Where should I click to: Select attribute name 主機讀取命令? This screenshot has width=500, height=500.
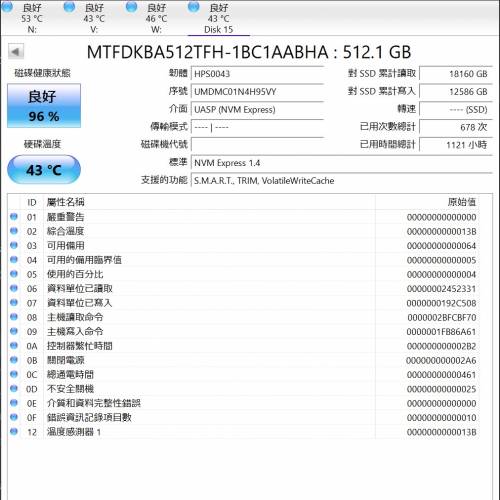(75, 317)
